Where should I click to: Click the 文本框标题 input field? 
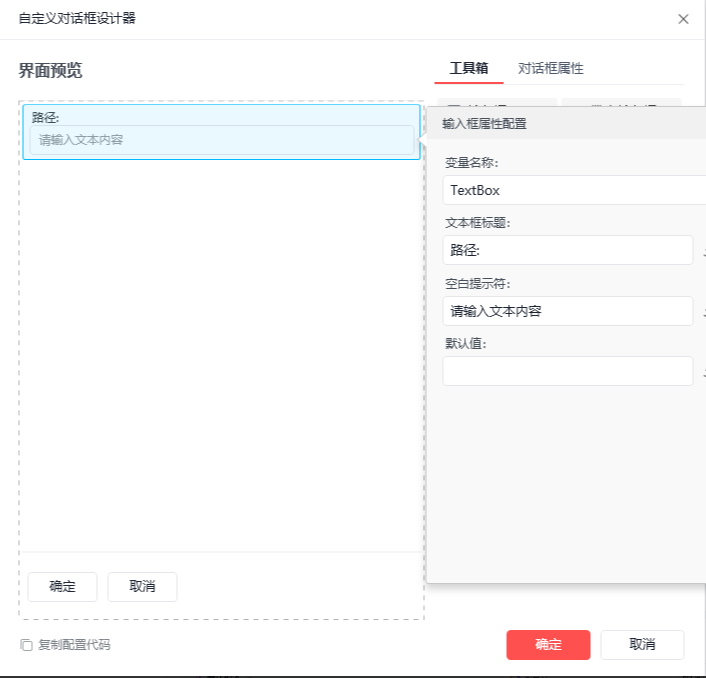[x=568, y=250]
